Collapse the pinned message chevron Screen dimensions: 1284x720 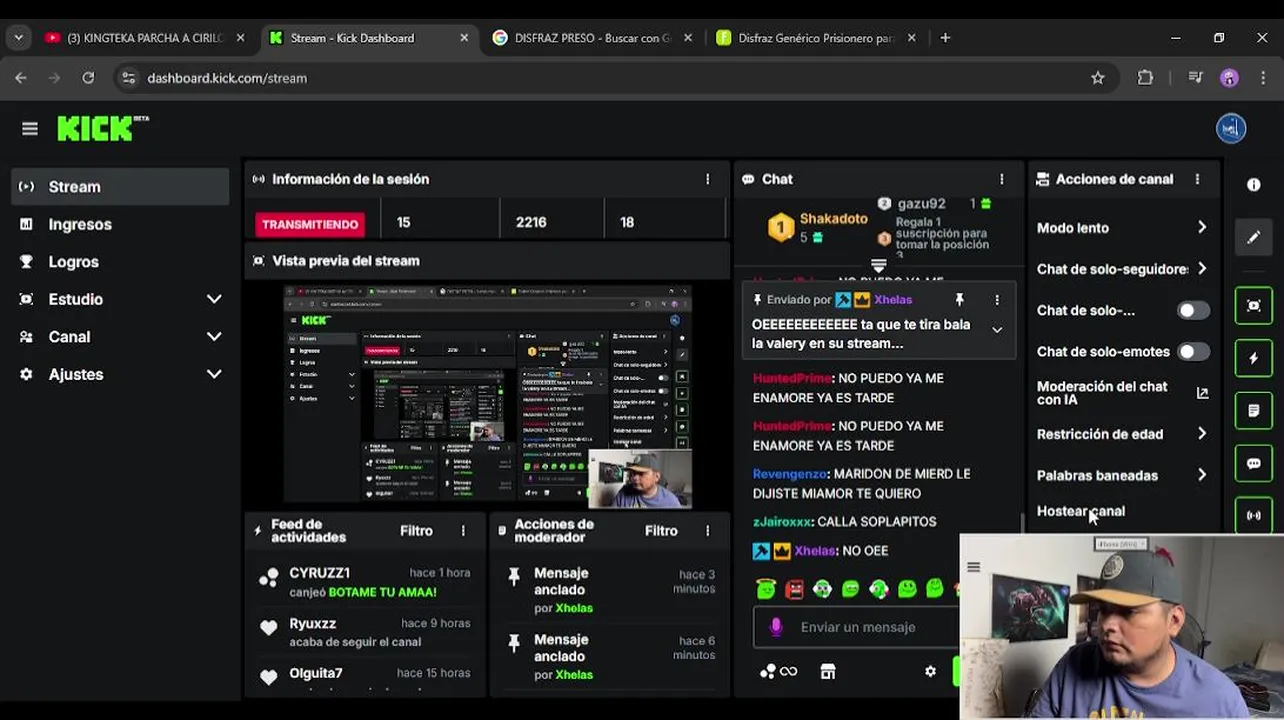tap(997, 330)
